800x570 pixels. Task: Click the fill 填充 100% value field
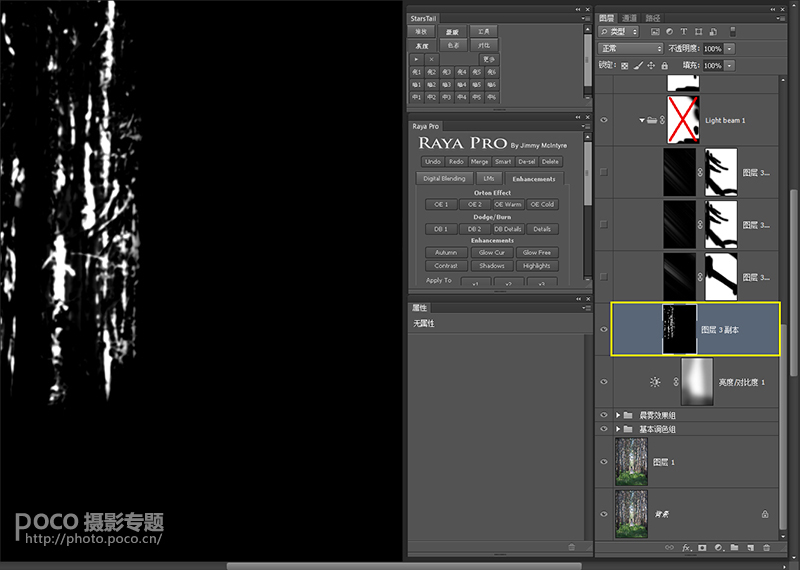[713, 66]
